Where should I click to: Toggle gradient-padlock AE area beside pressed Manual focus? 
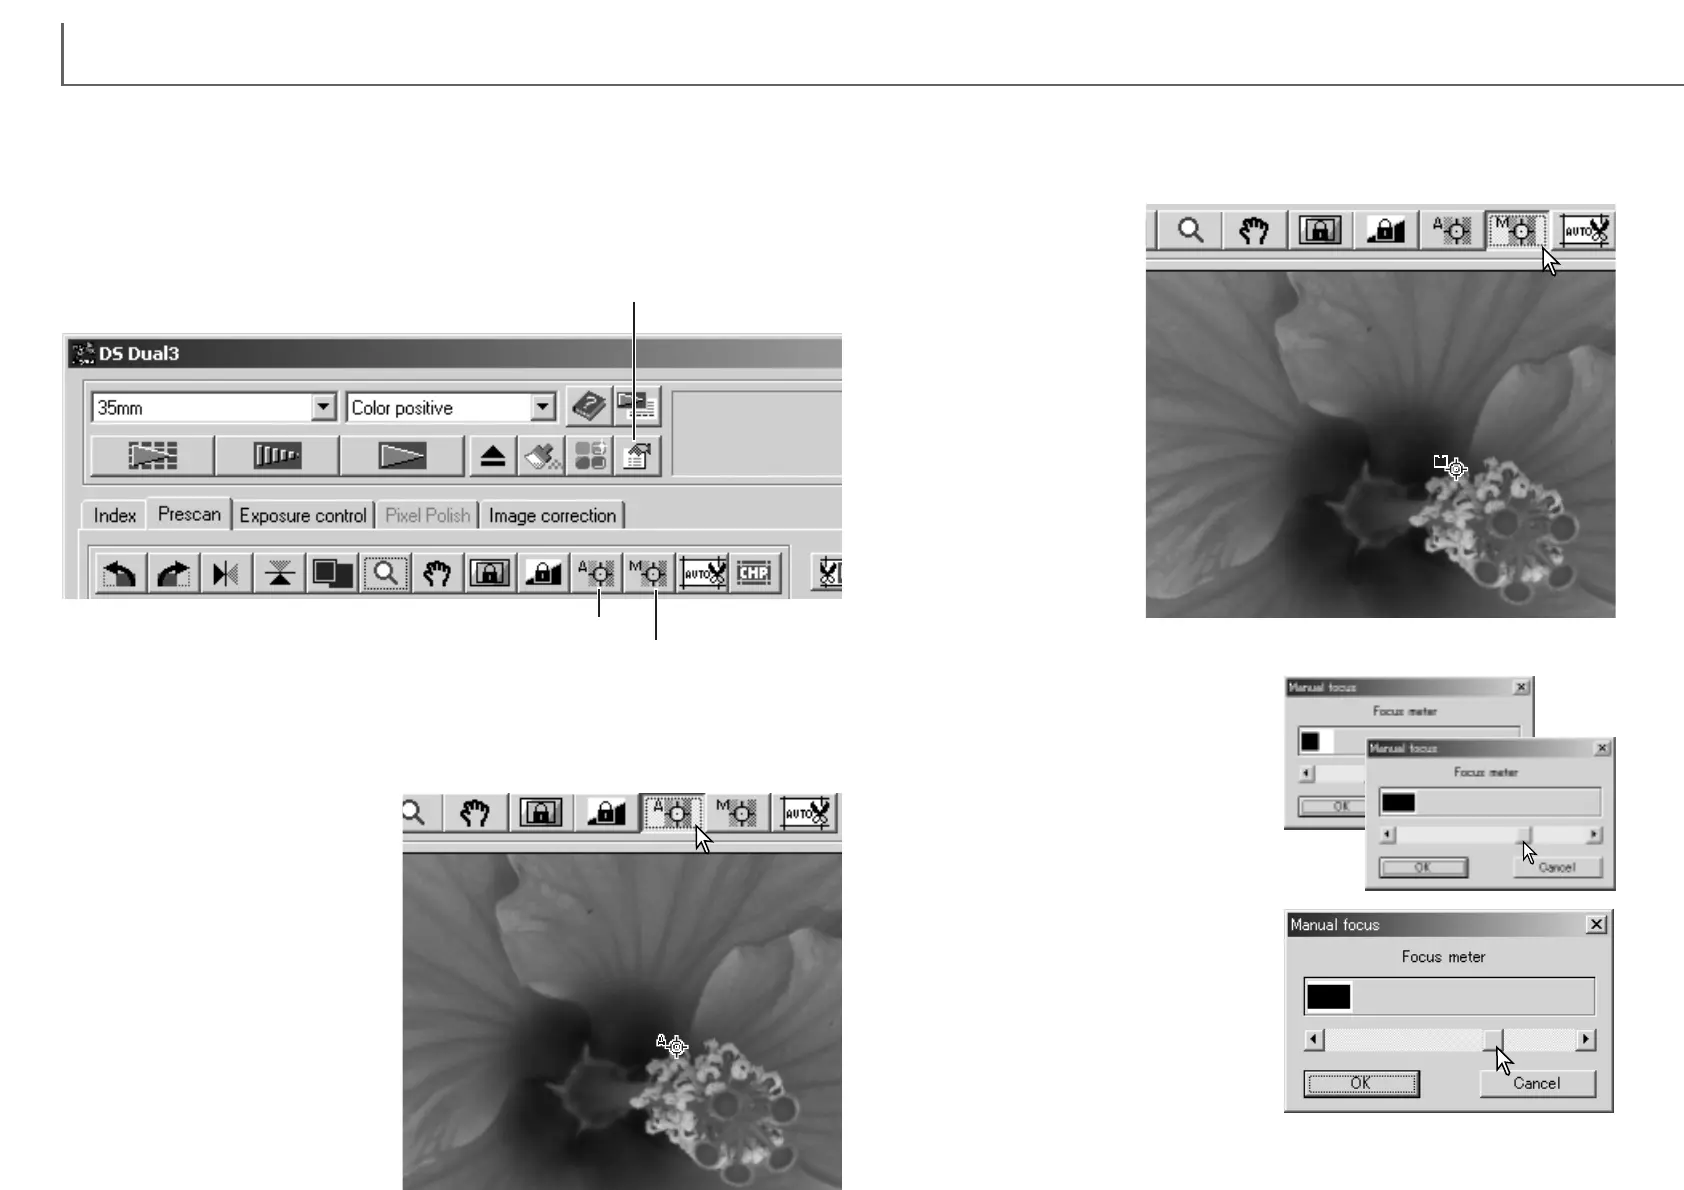pos(1386,230)
